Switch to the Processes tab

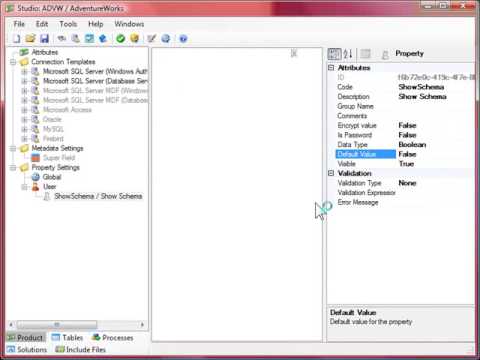click(x=113, y=338)
